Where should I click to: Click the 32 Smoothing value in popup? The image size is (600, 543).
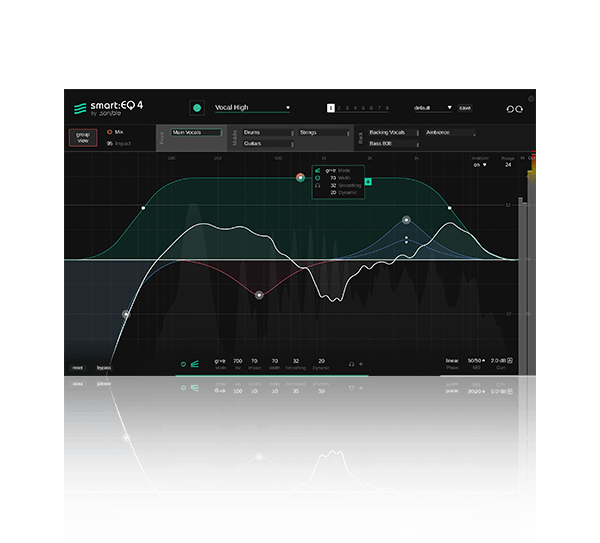click(333, 186)
